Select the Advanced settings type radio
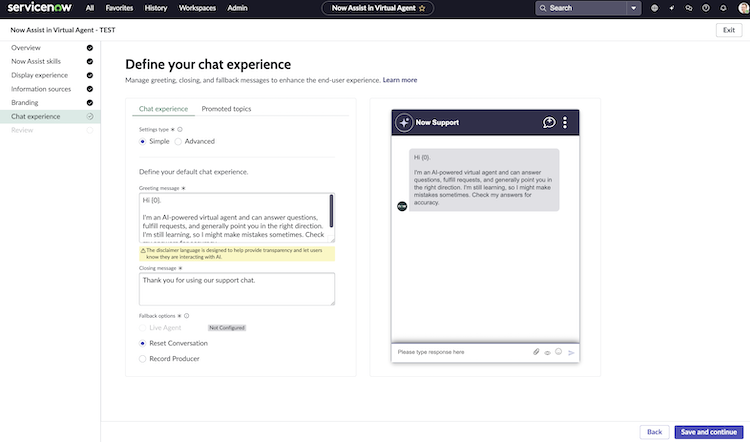 [178, 142]
